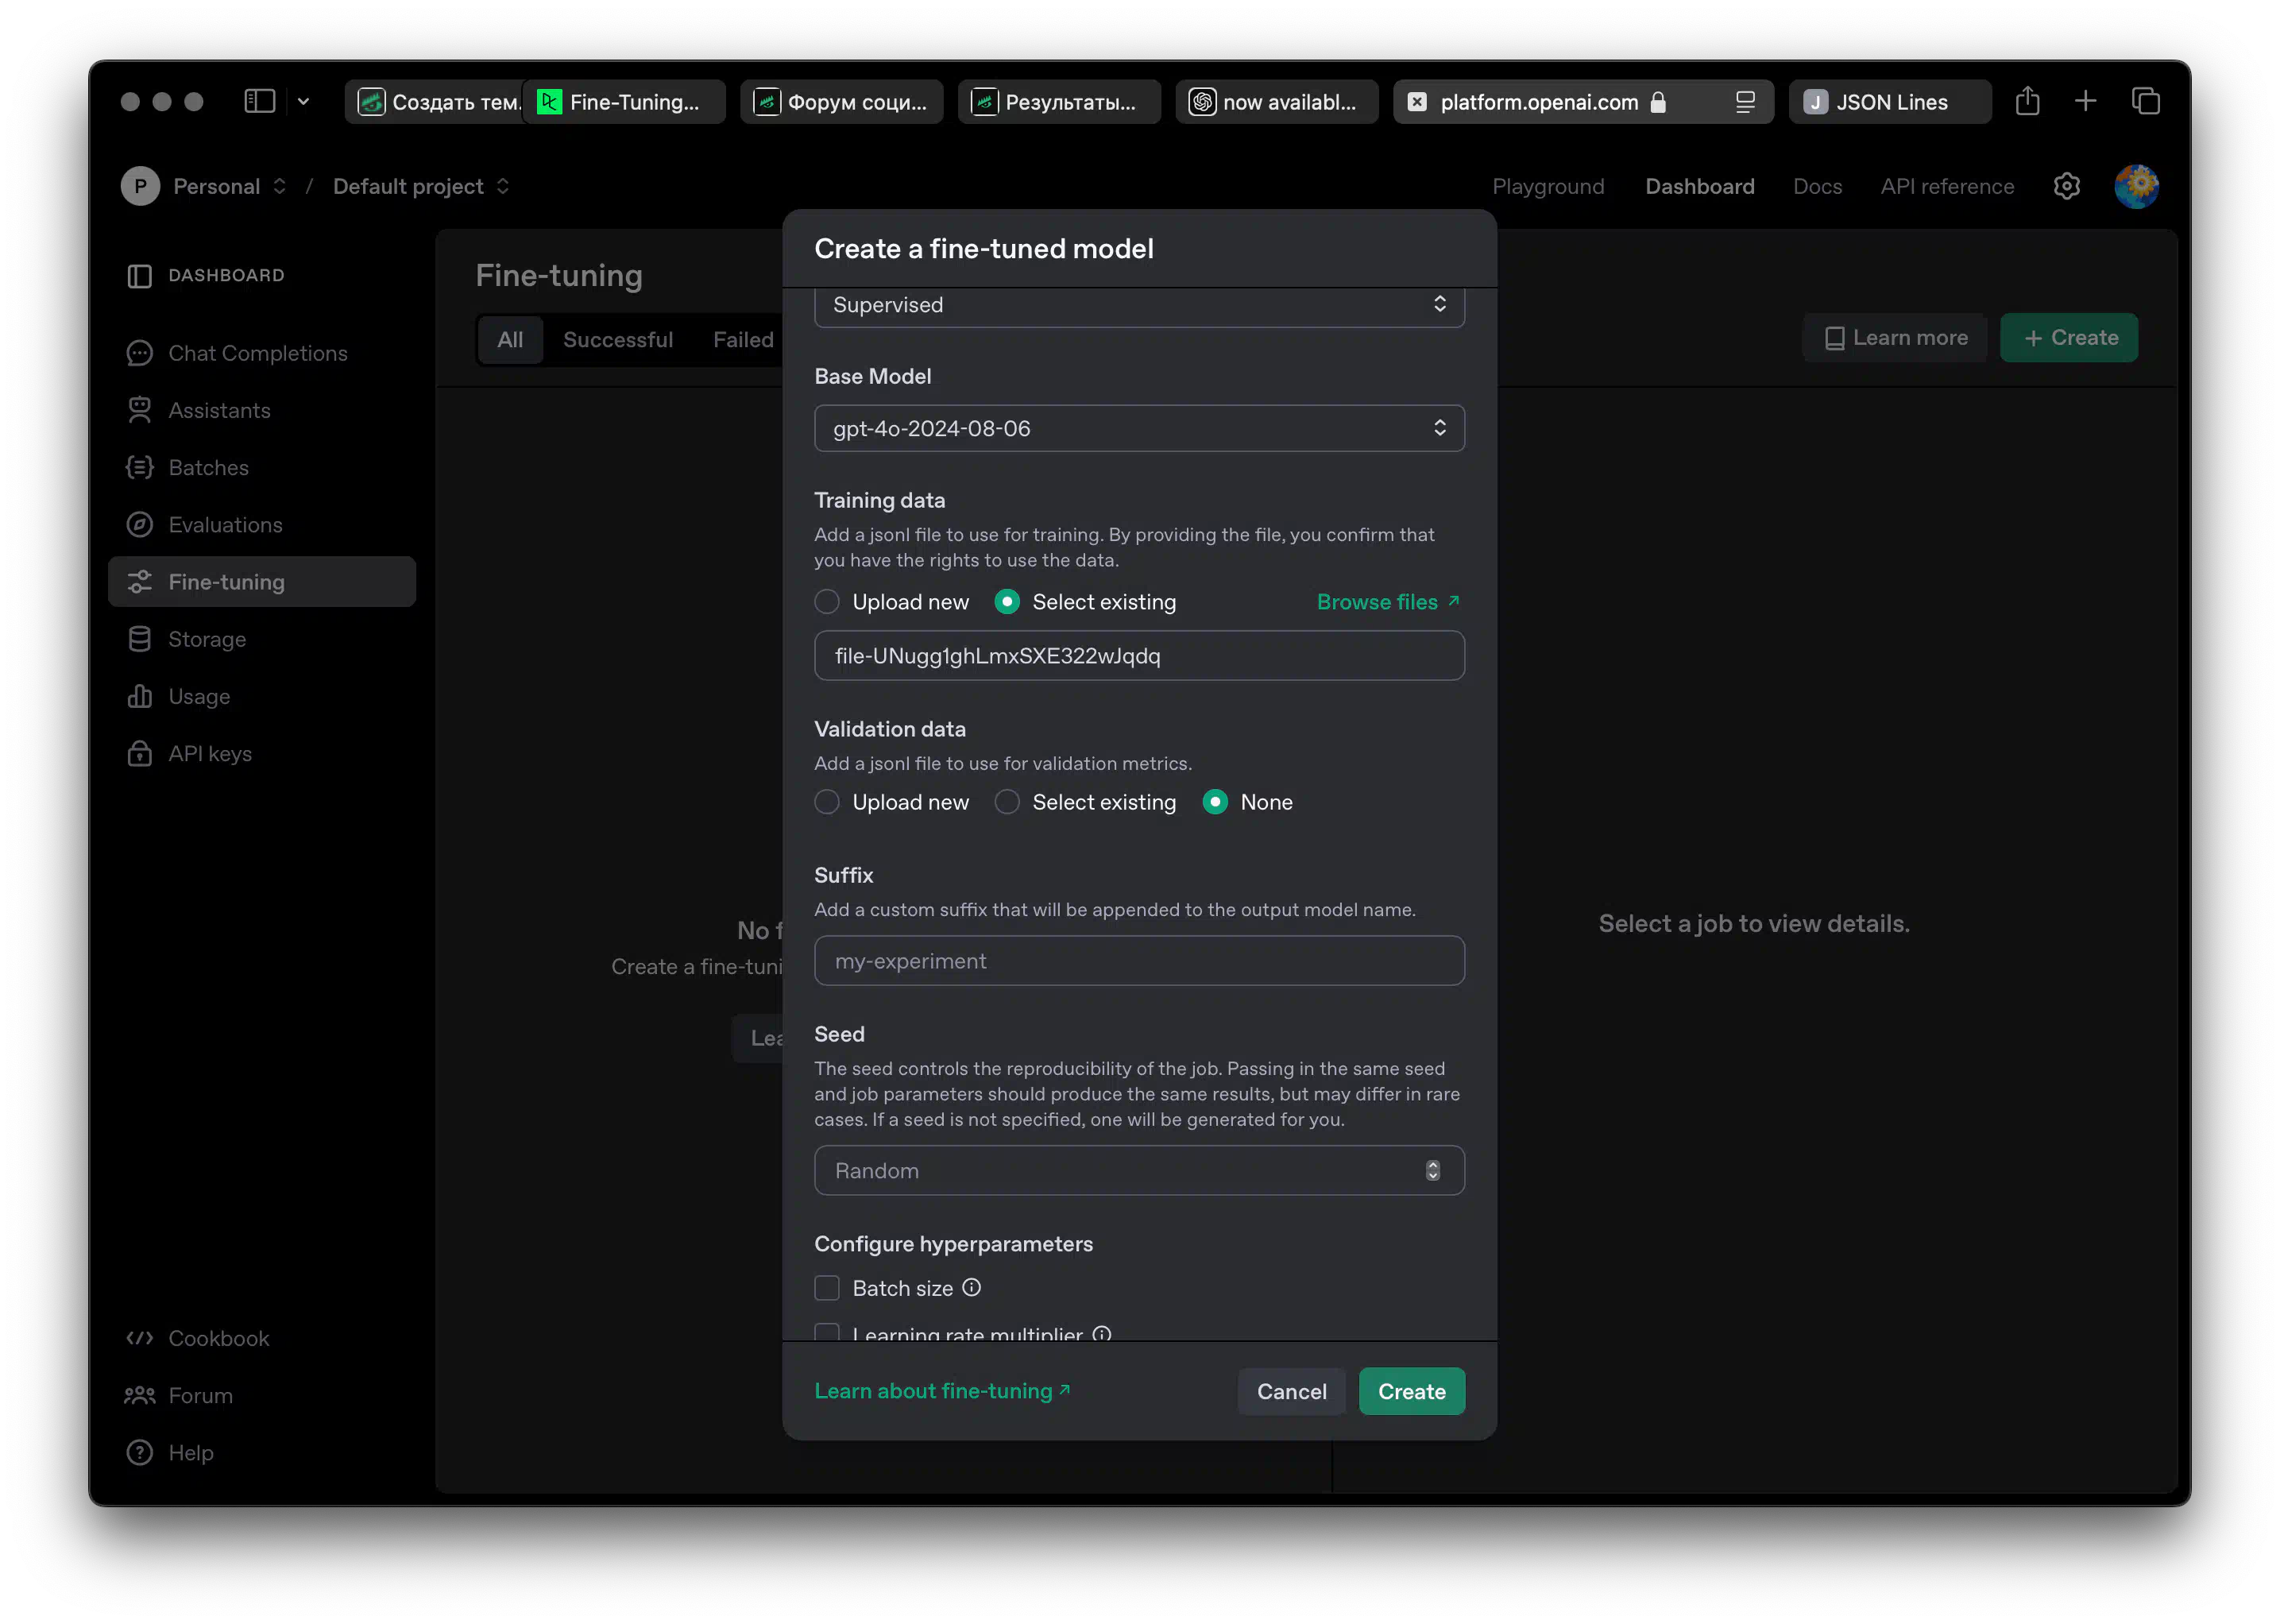Switch to the 'now availabl...' tab
Image resolution: width=2280 pixels, height=1624 pixels.
tap(1276, 102)
